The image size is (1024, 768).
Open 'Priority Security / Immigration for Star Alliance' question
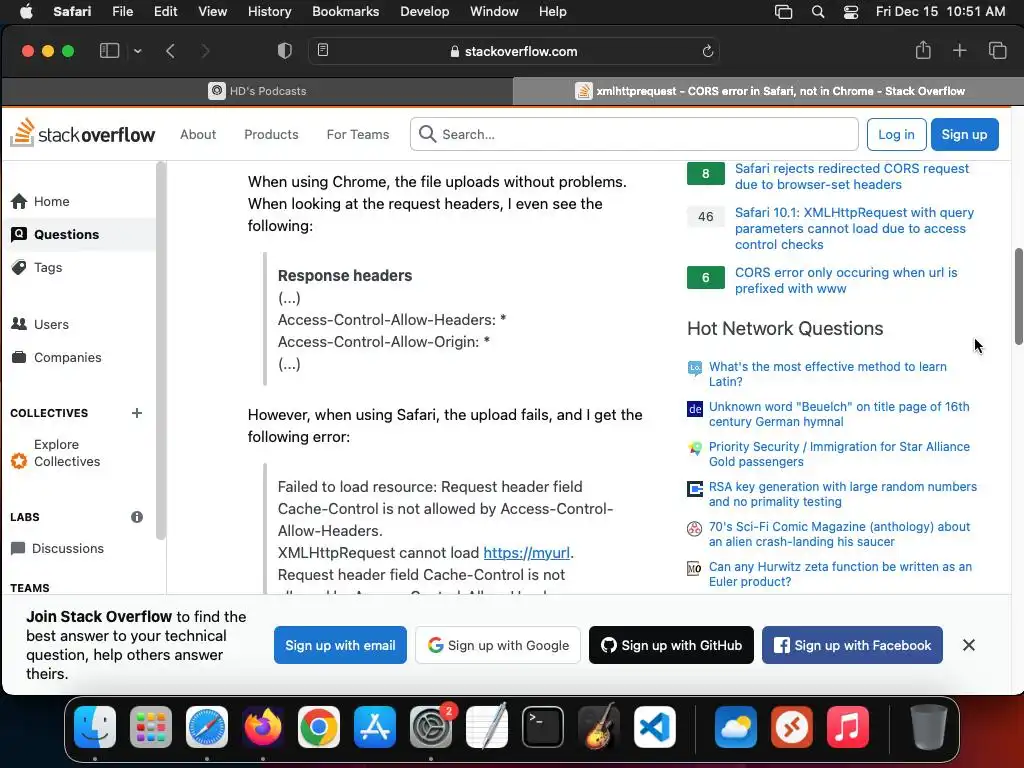pos(839,454)
